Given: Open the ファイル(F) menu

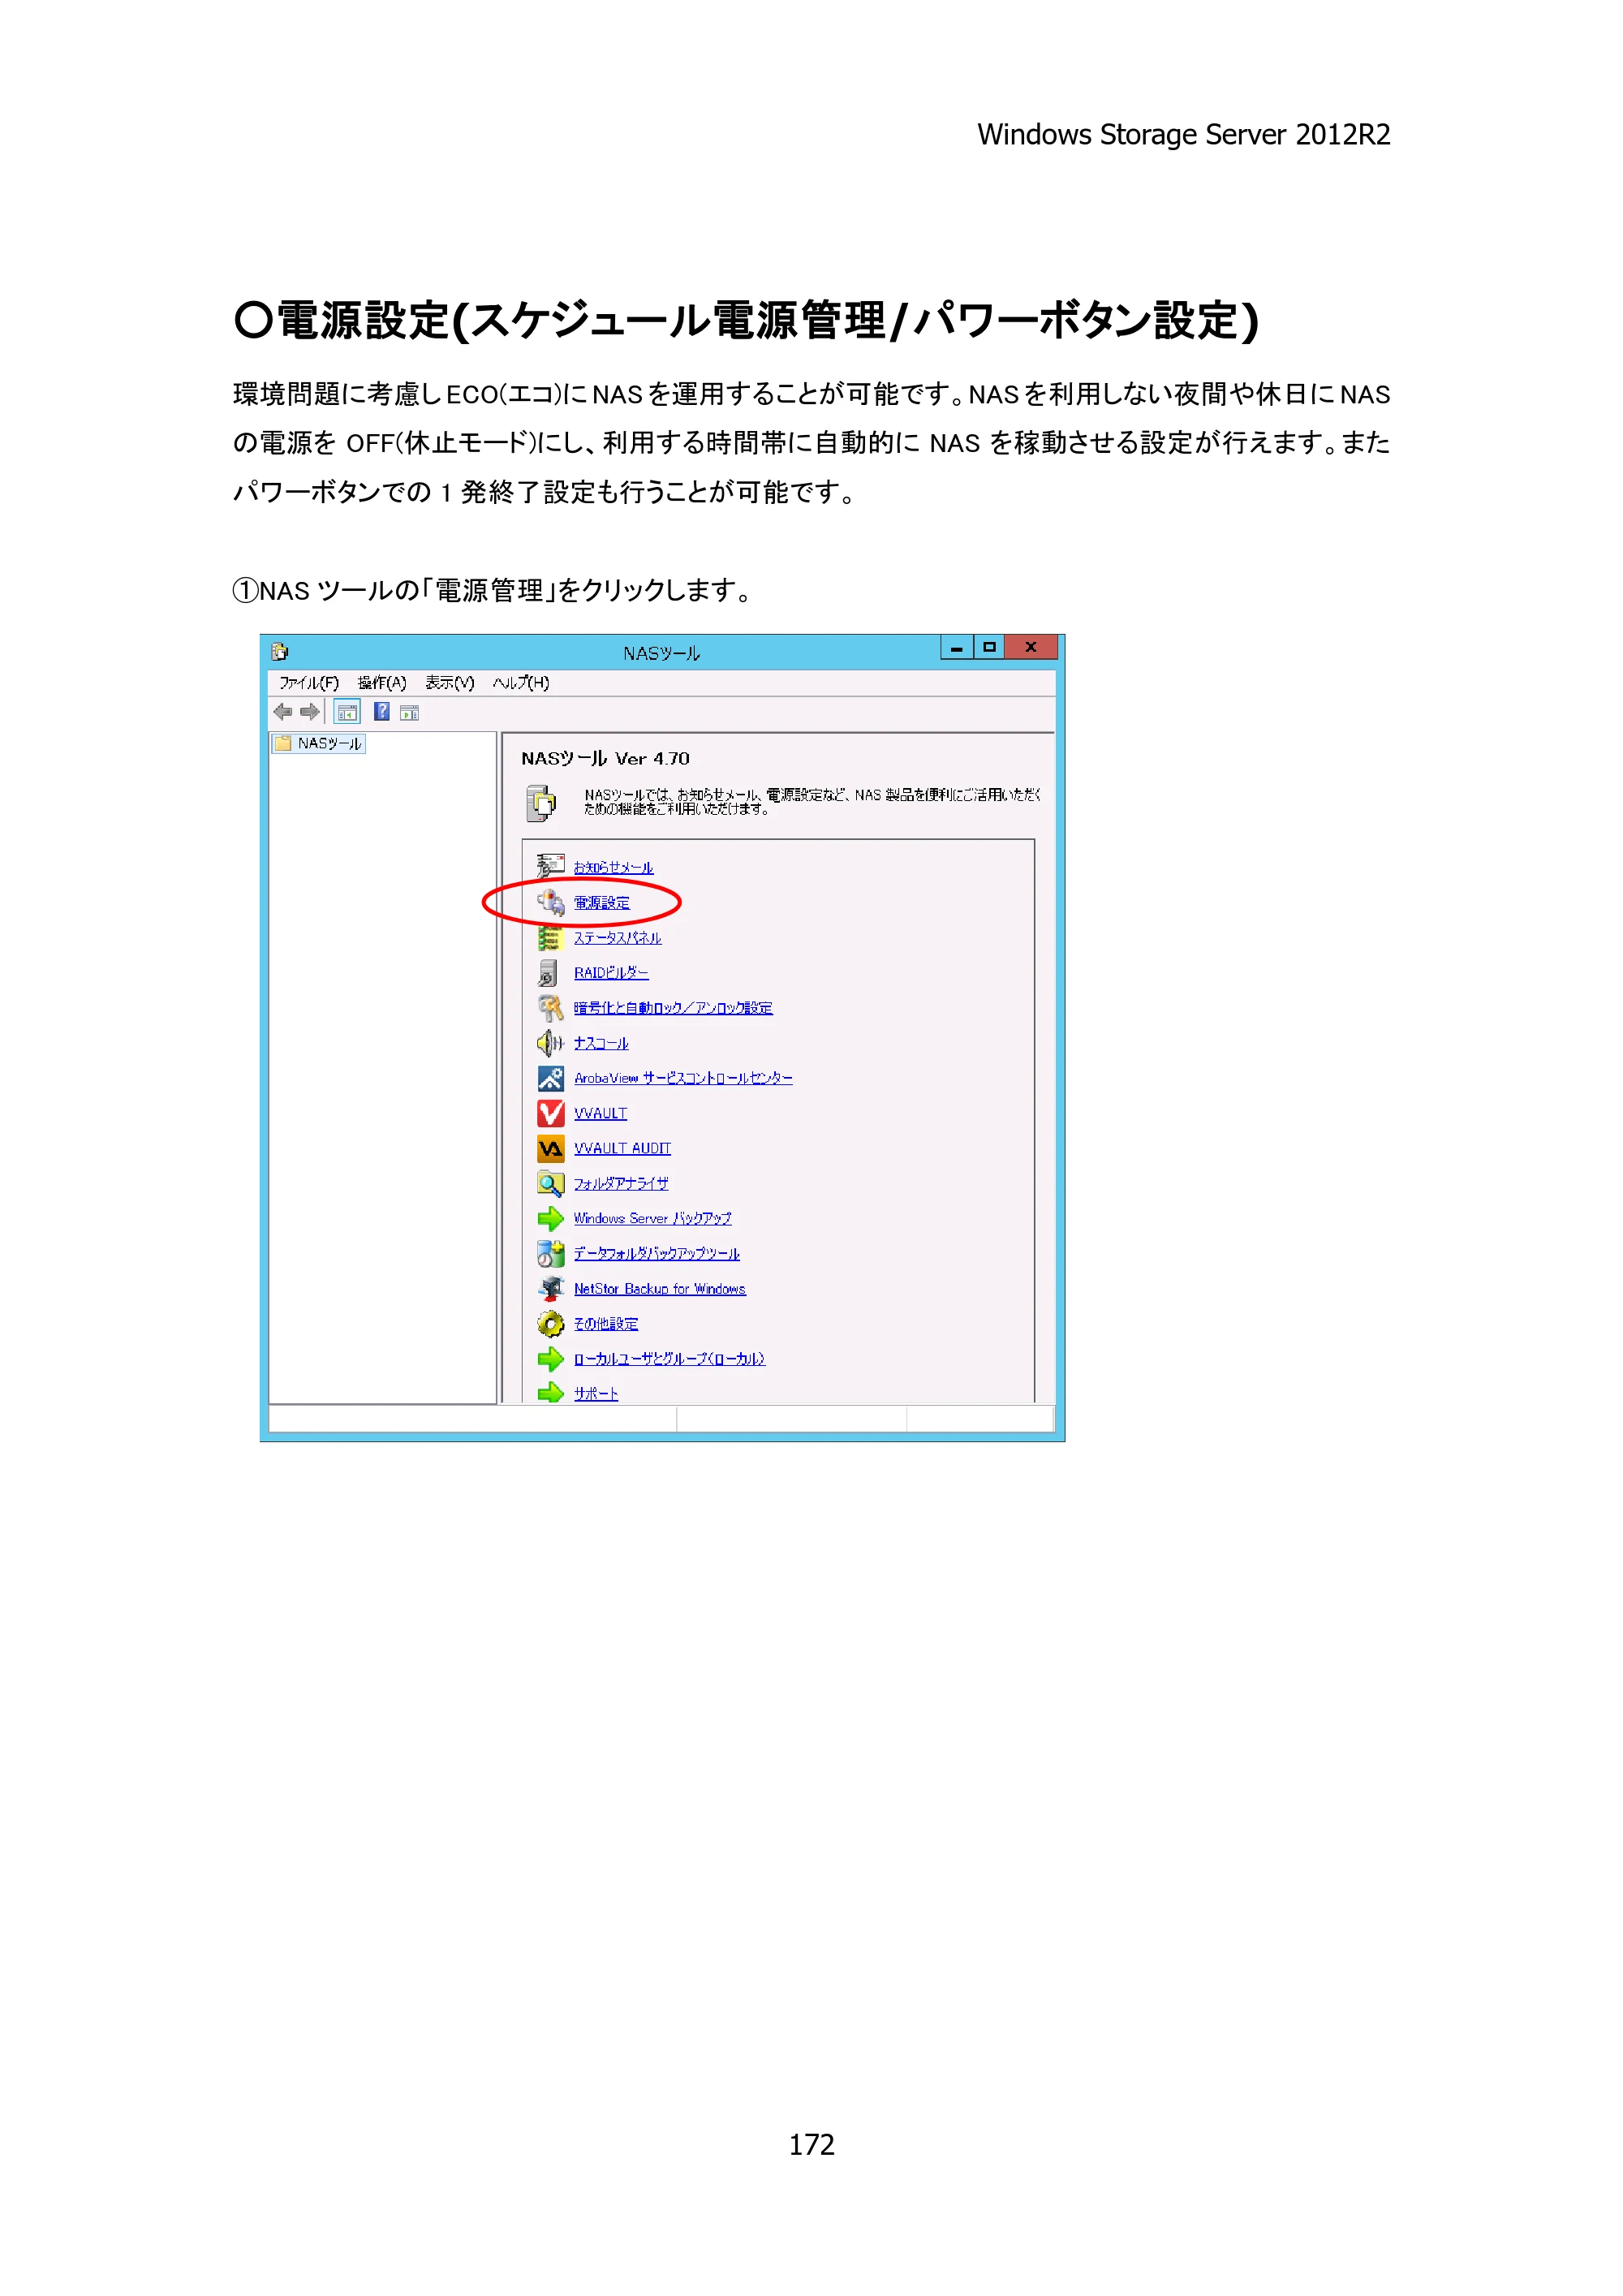Looking at the screenshot, I should pos(308,683).
